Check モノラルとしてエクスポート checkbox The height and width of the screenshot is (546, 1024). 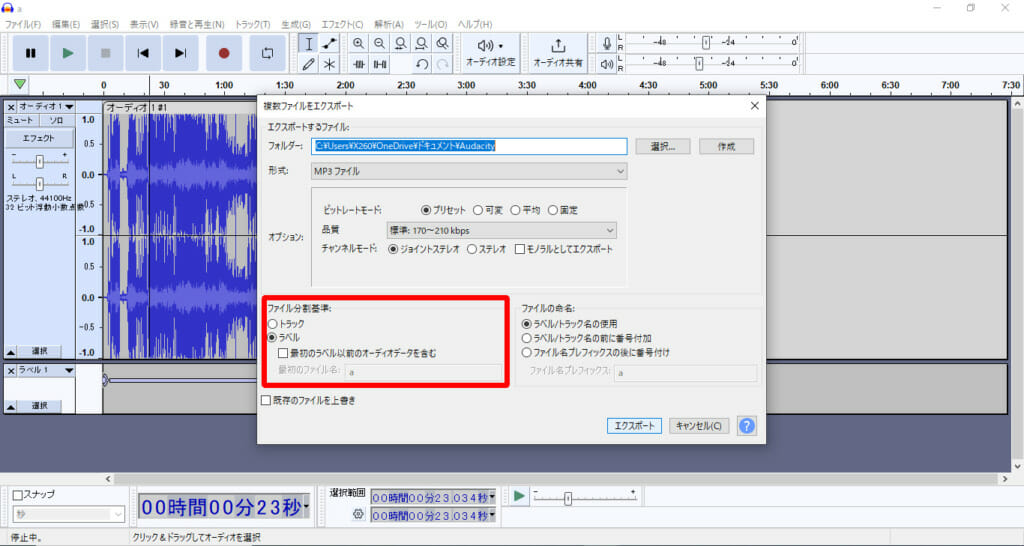(564, 249)
